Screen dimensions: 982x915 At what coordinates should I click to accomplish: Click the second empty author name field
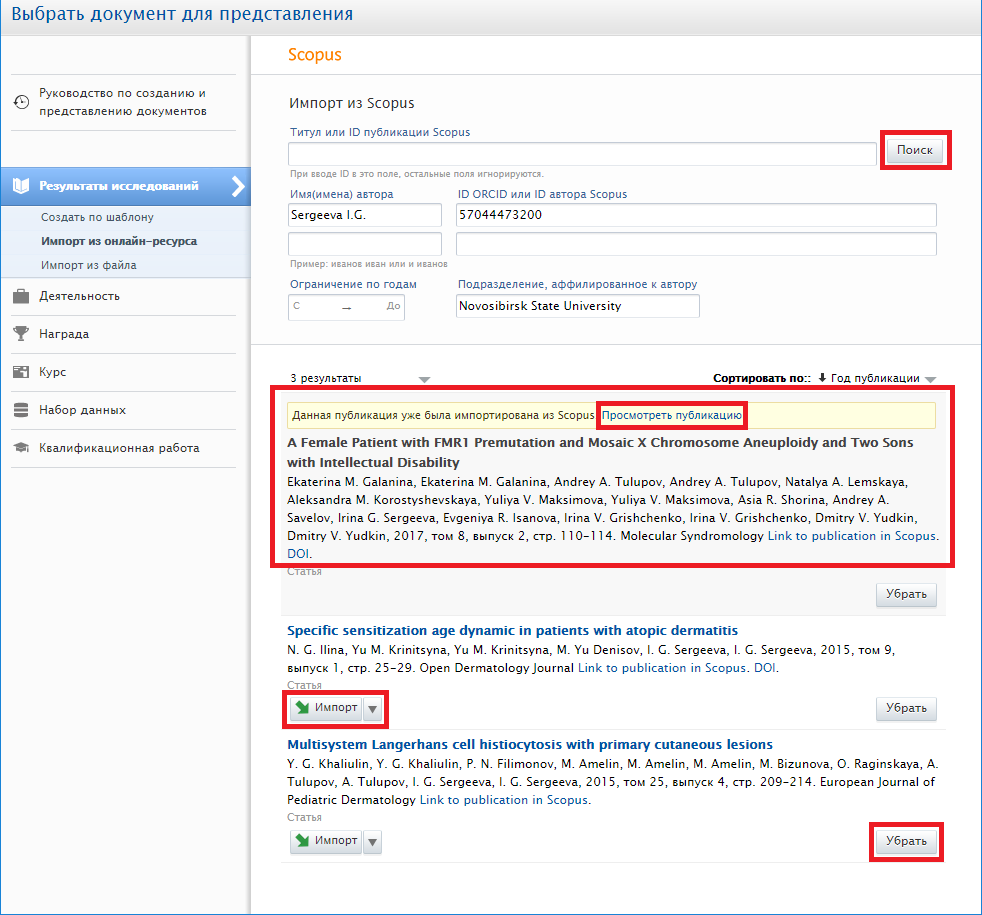coord(364,244)
